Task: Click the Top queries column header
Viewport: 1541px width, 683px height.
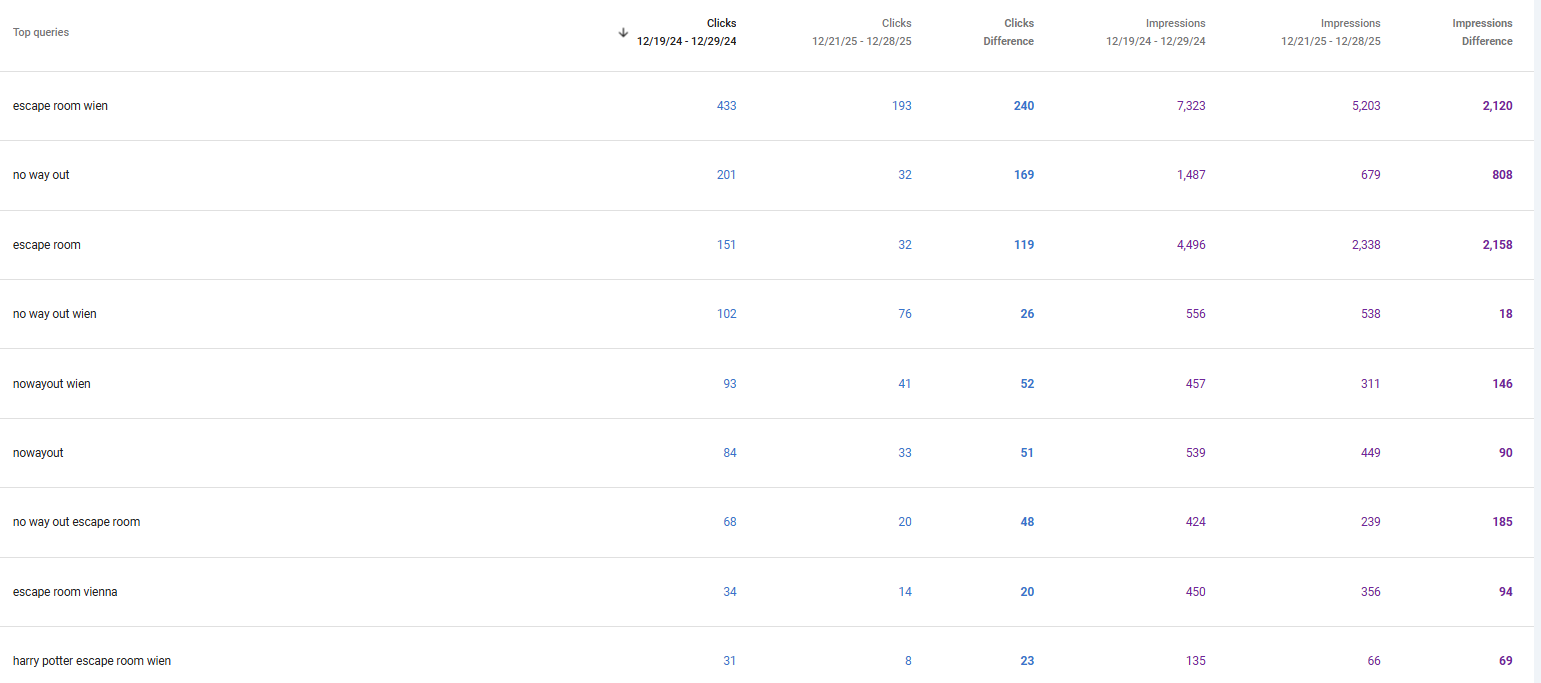Action: 41,32
